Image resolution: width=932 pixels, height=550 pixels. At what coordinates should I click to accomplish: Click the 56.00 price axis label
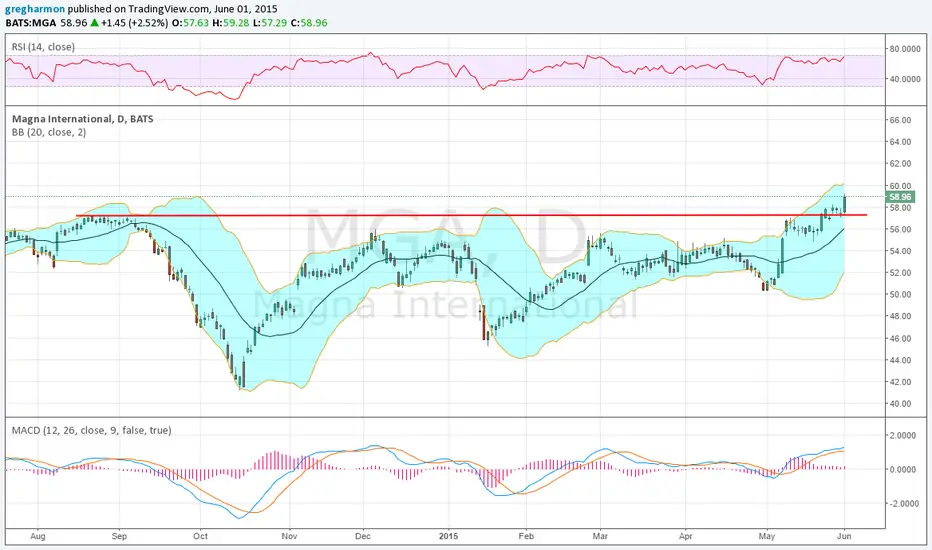point(900,230)
